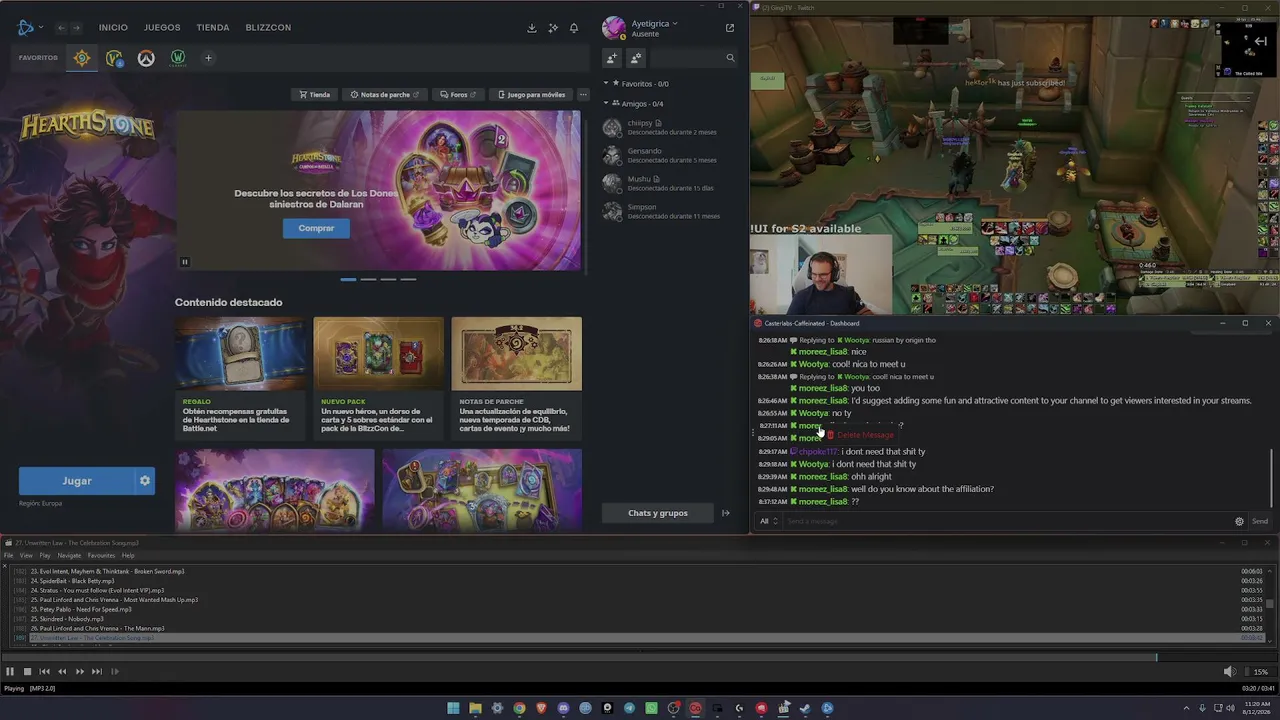Viewport: 1280px width, 720px height.
Task: Collapse the Favoritos friends group
Action: coord(606,84)
